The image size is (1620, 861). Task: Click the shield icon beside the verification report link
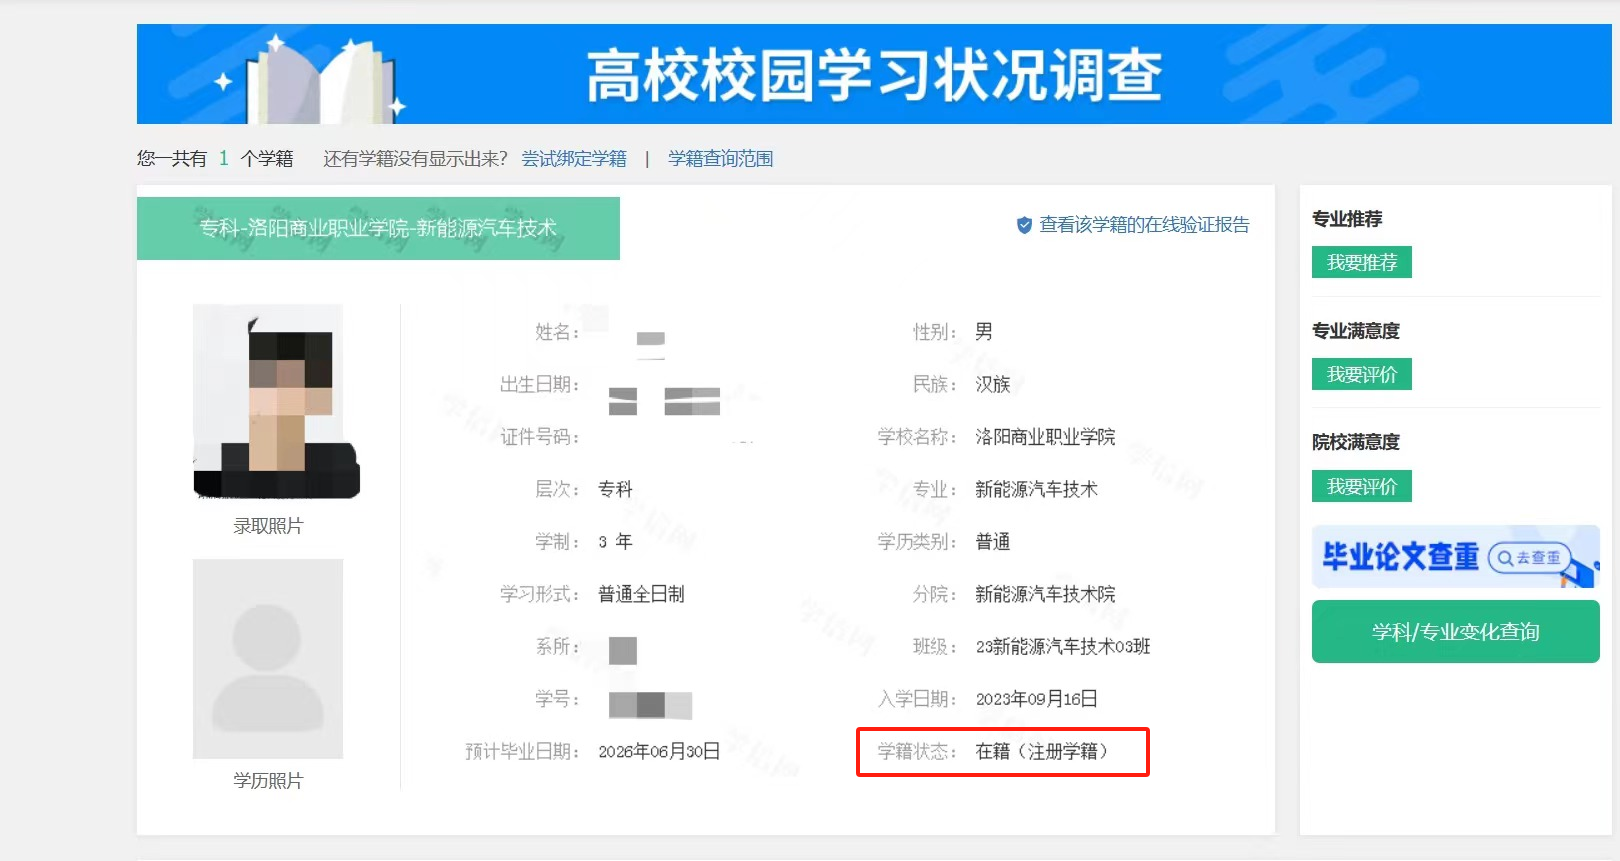(x=1024, y=225)
